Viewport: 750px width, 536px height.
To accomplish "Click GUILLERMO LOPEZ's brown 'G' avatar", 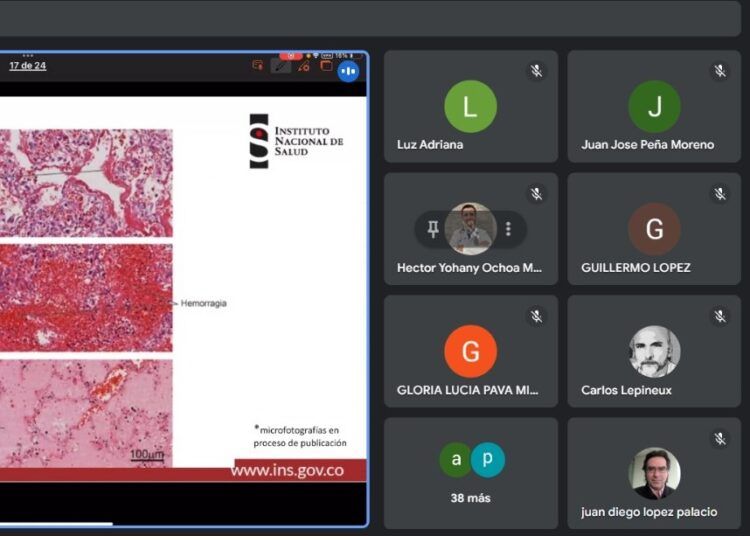I will point(654,229).
